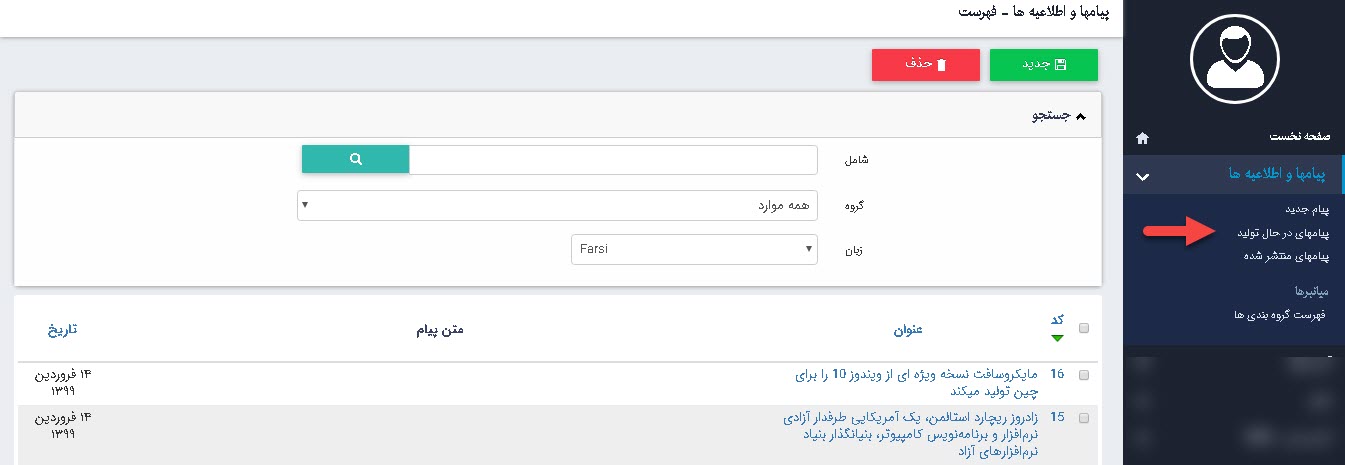Screen dimensions: 1345x465
Task: Click the home icon beside صفحه نخست
Action: tap(1143, 137)
